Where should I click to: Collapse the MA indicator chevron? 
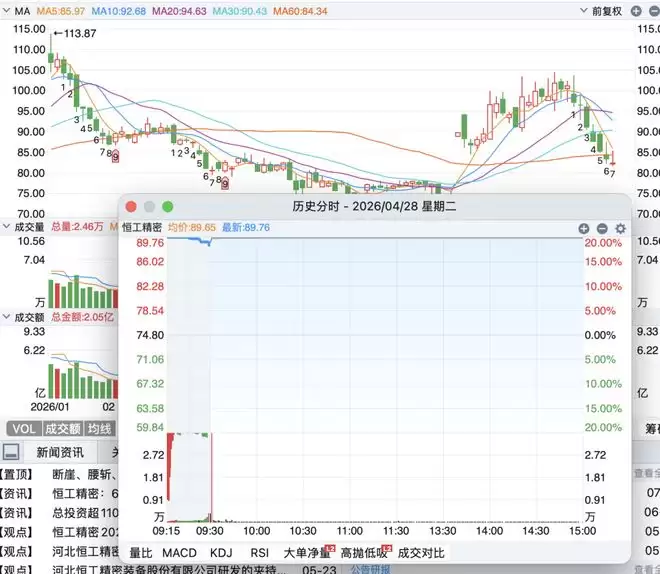pyautogui.click(x=6, y=10)
